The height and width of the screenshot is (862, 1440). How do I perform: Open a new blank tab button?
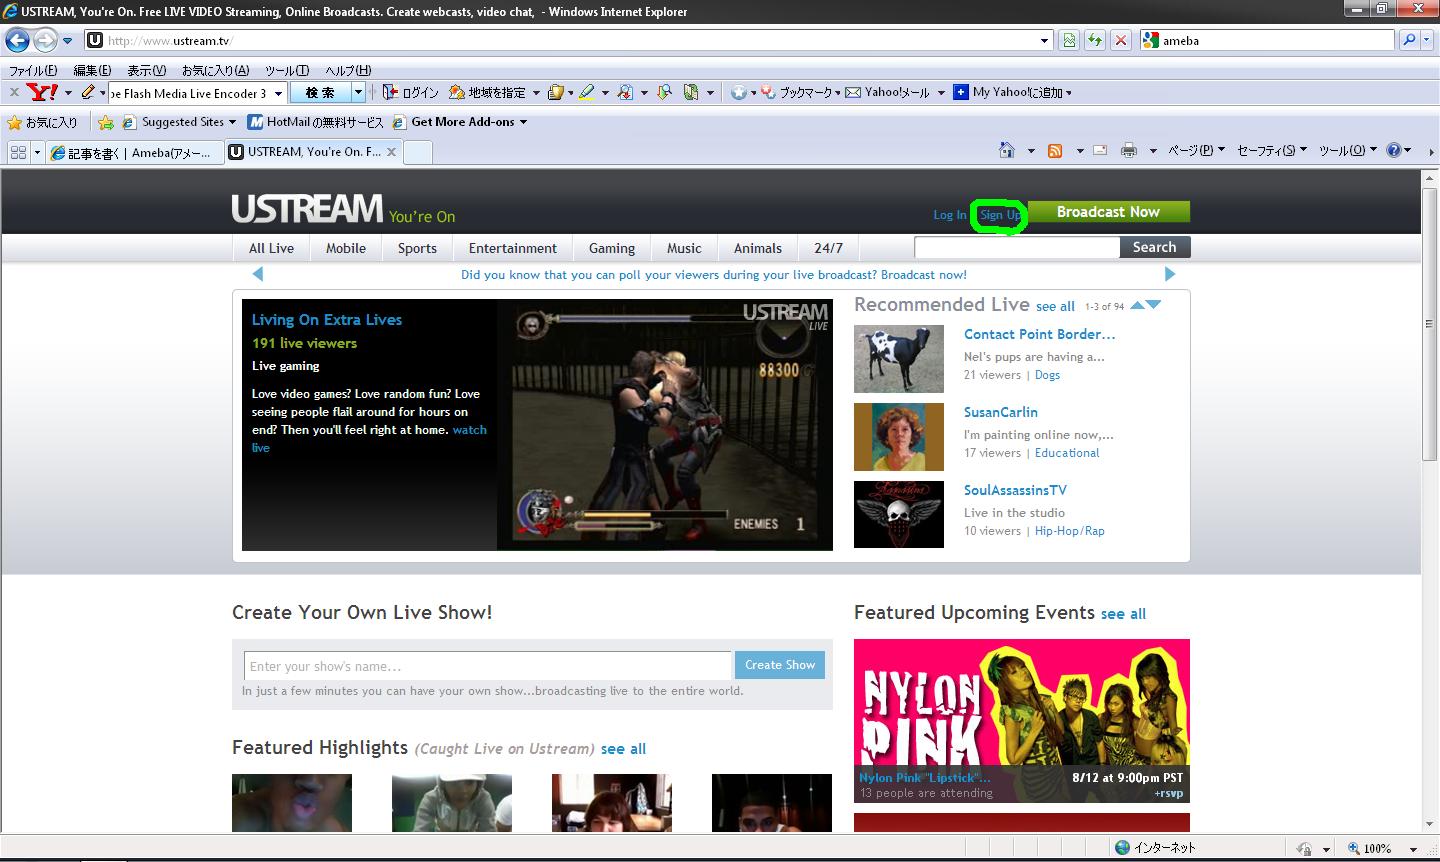[x=418, y=152]
